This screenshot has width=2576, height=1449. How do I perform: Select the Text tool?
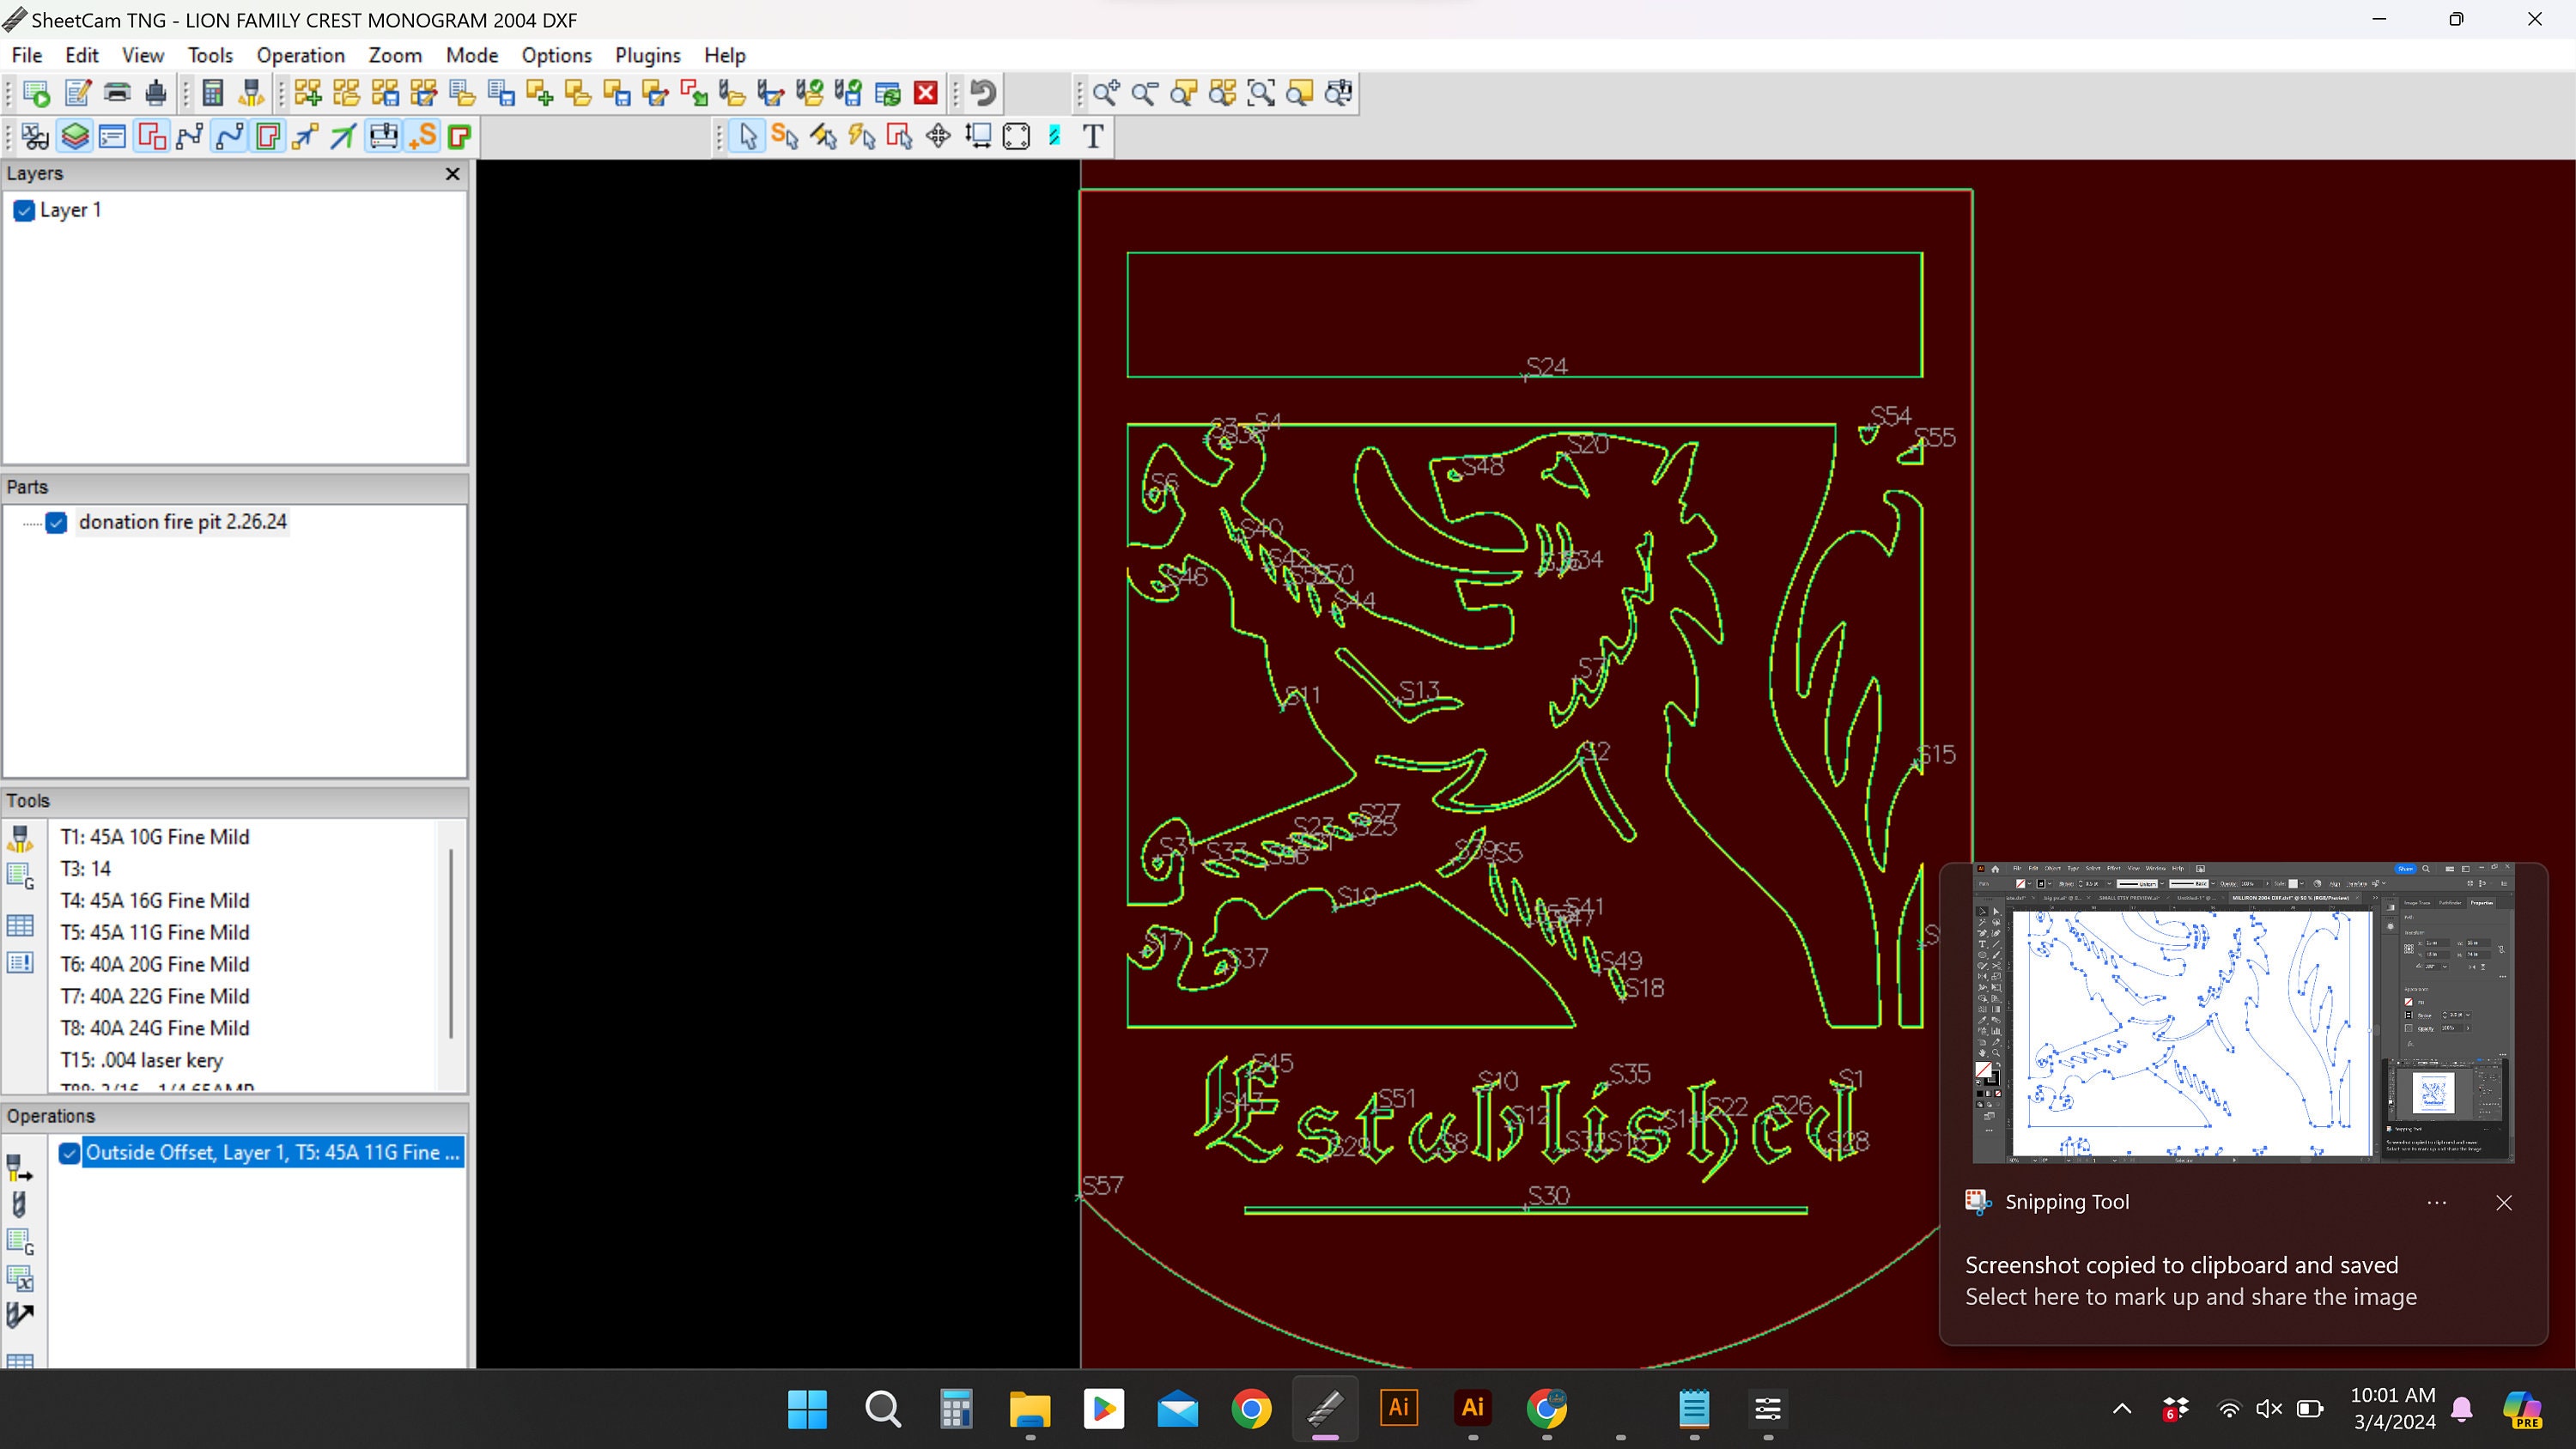tap(1093, 136)
